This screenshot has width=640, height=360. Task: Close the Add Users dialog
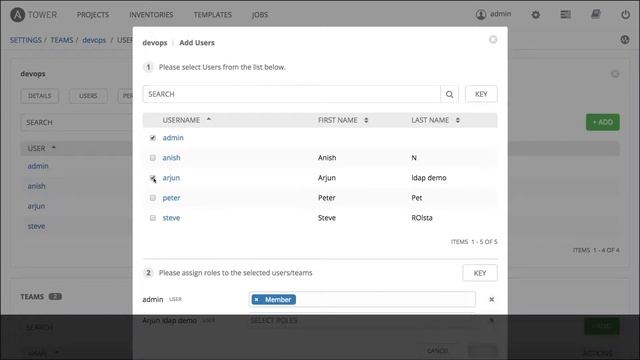[x=493, y=40]
